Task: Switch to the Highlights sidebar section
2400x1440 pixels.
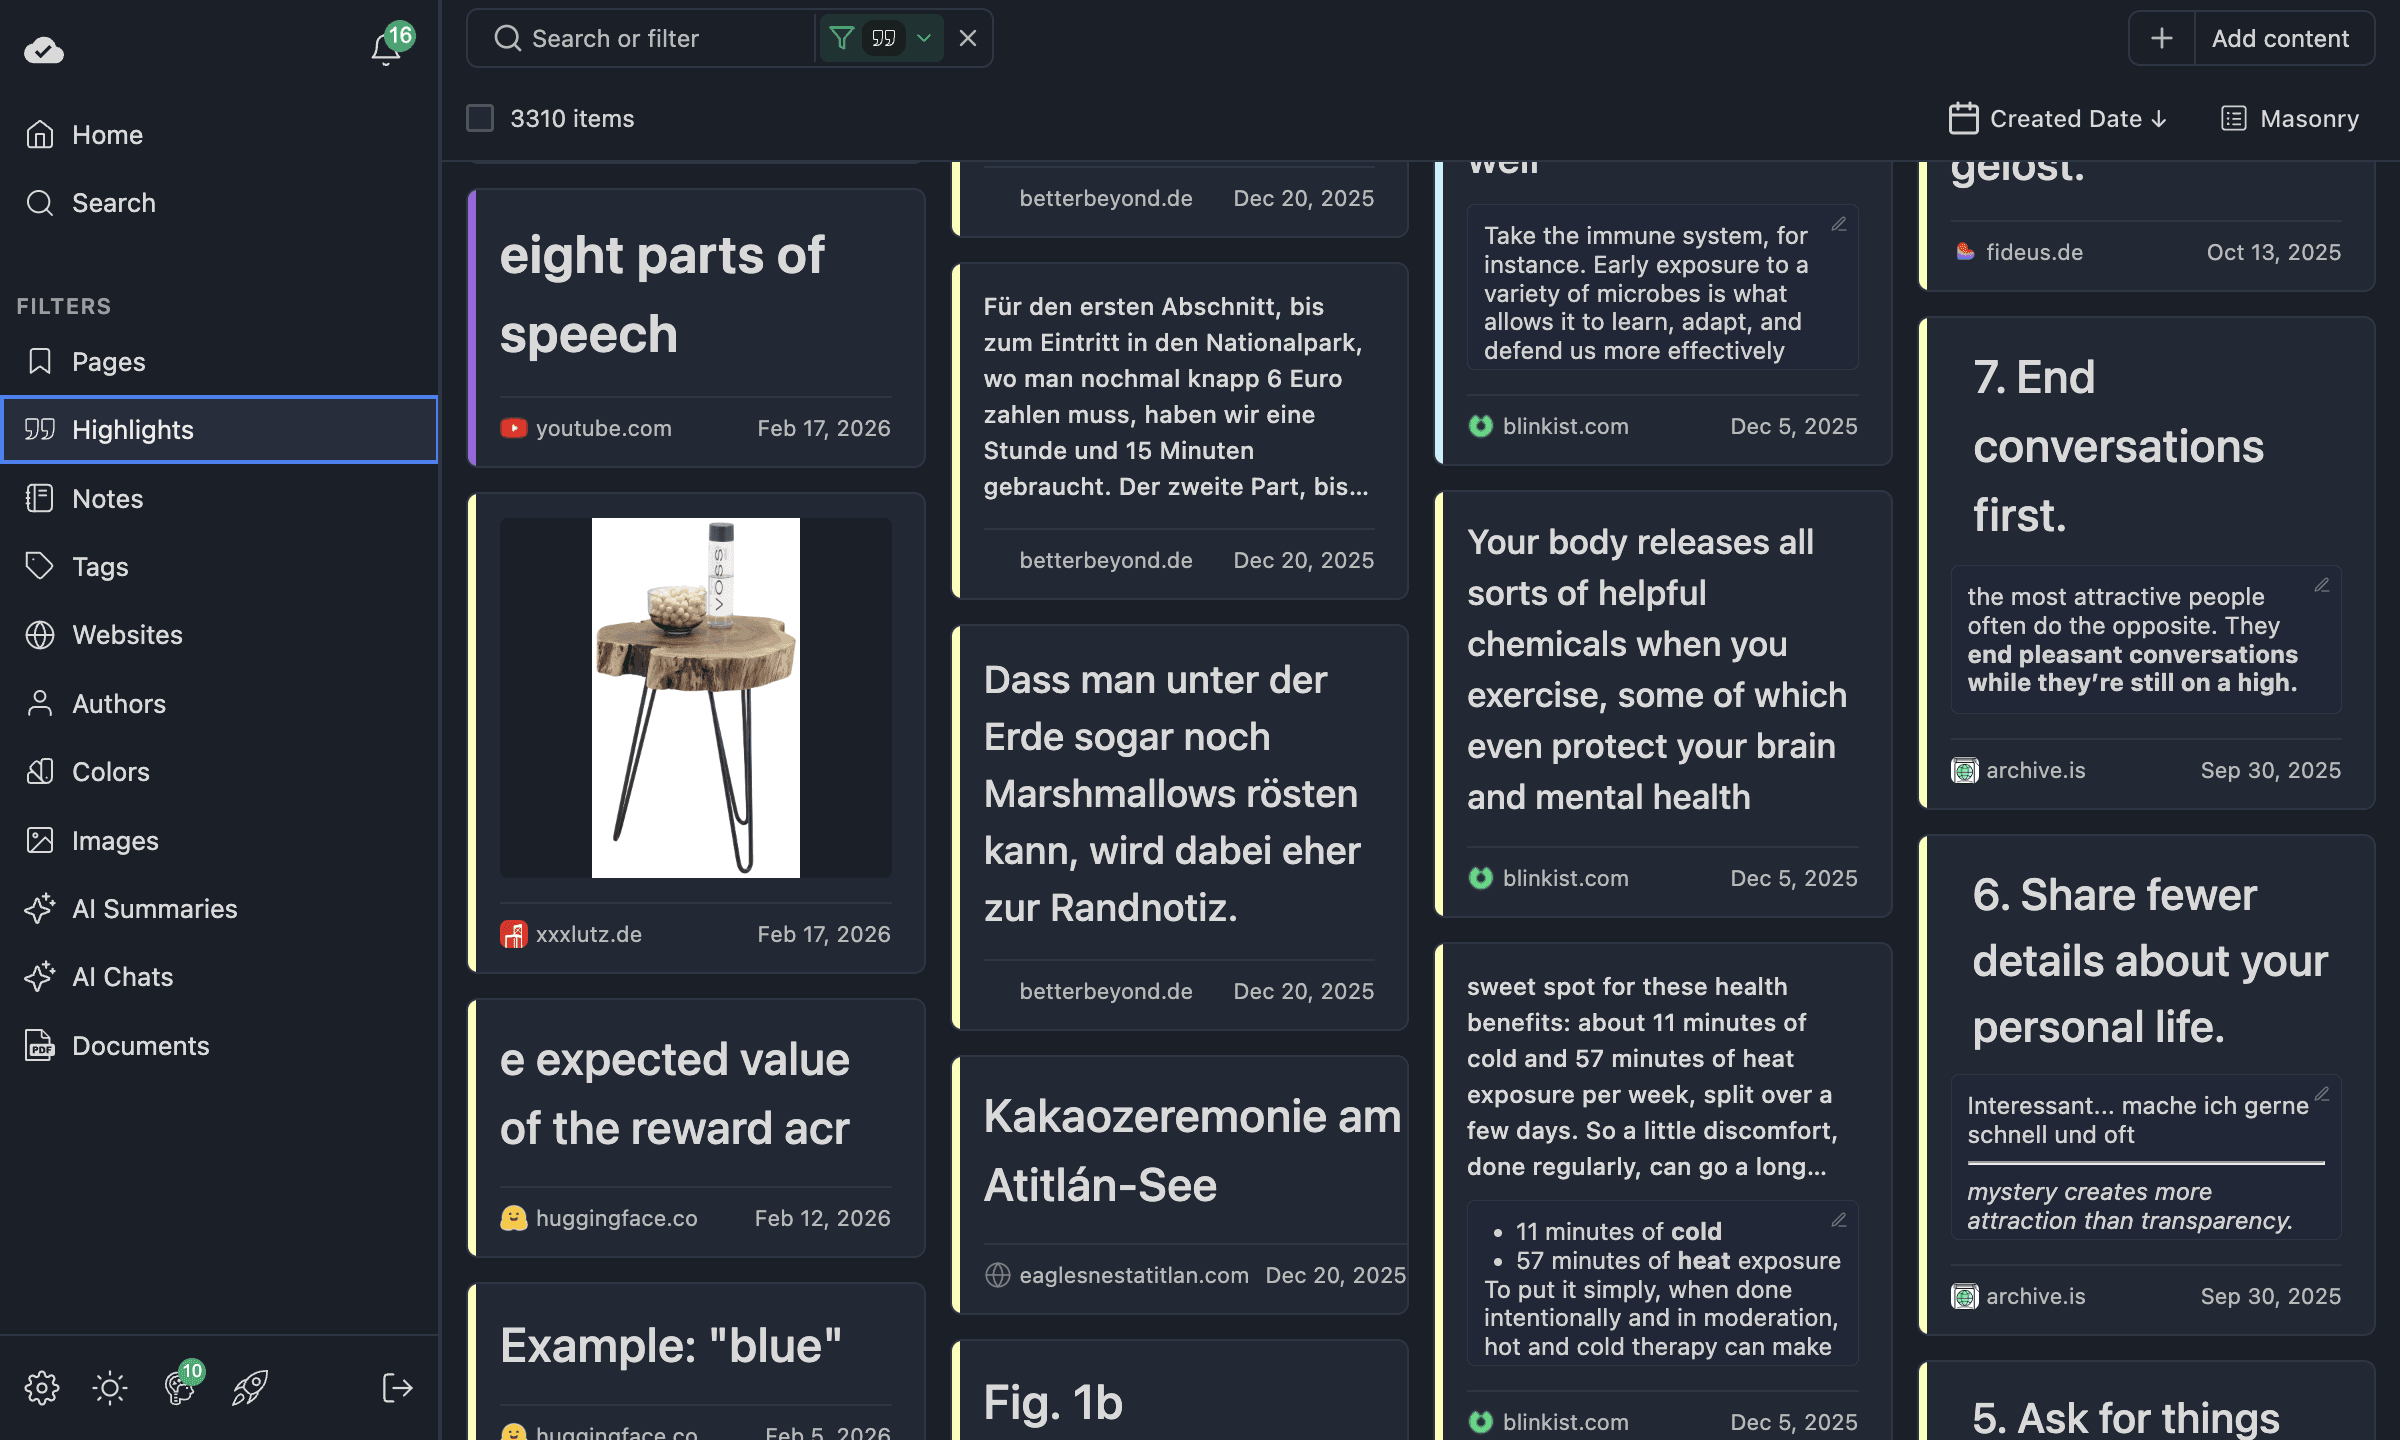Action: pyautogui.click(x=133, y=430)
